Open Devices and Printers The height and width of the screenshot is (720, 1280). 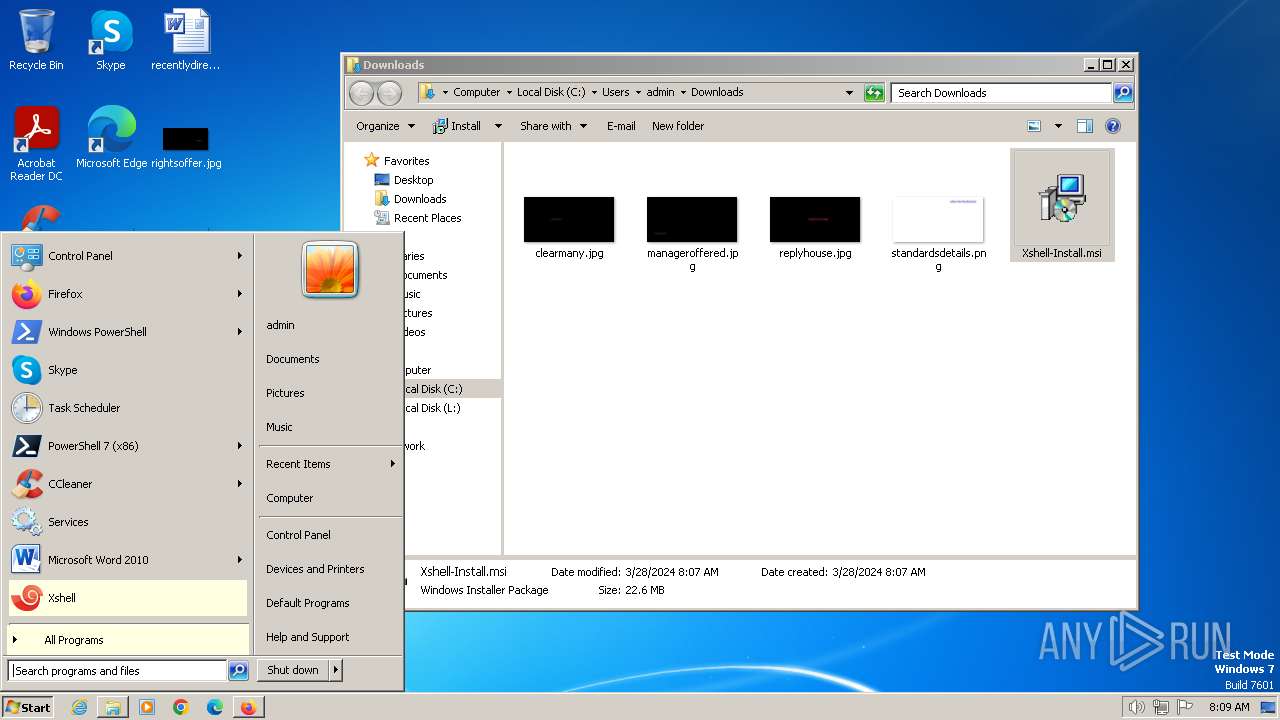(315, 569)
